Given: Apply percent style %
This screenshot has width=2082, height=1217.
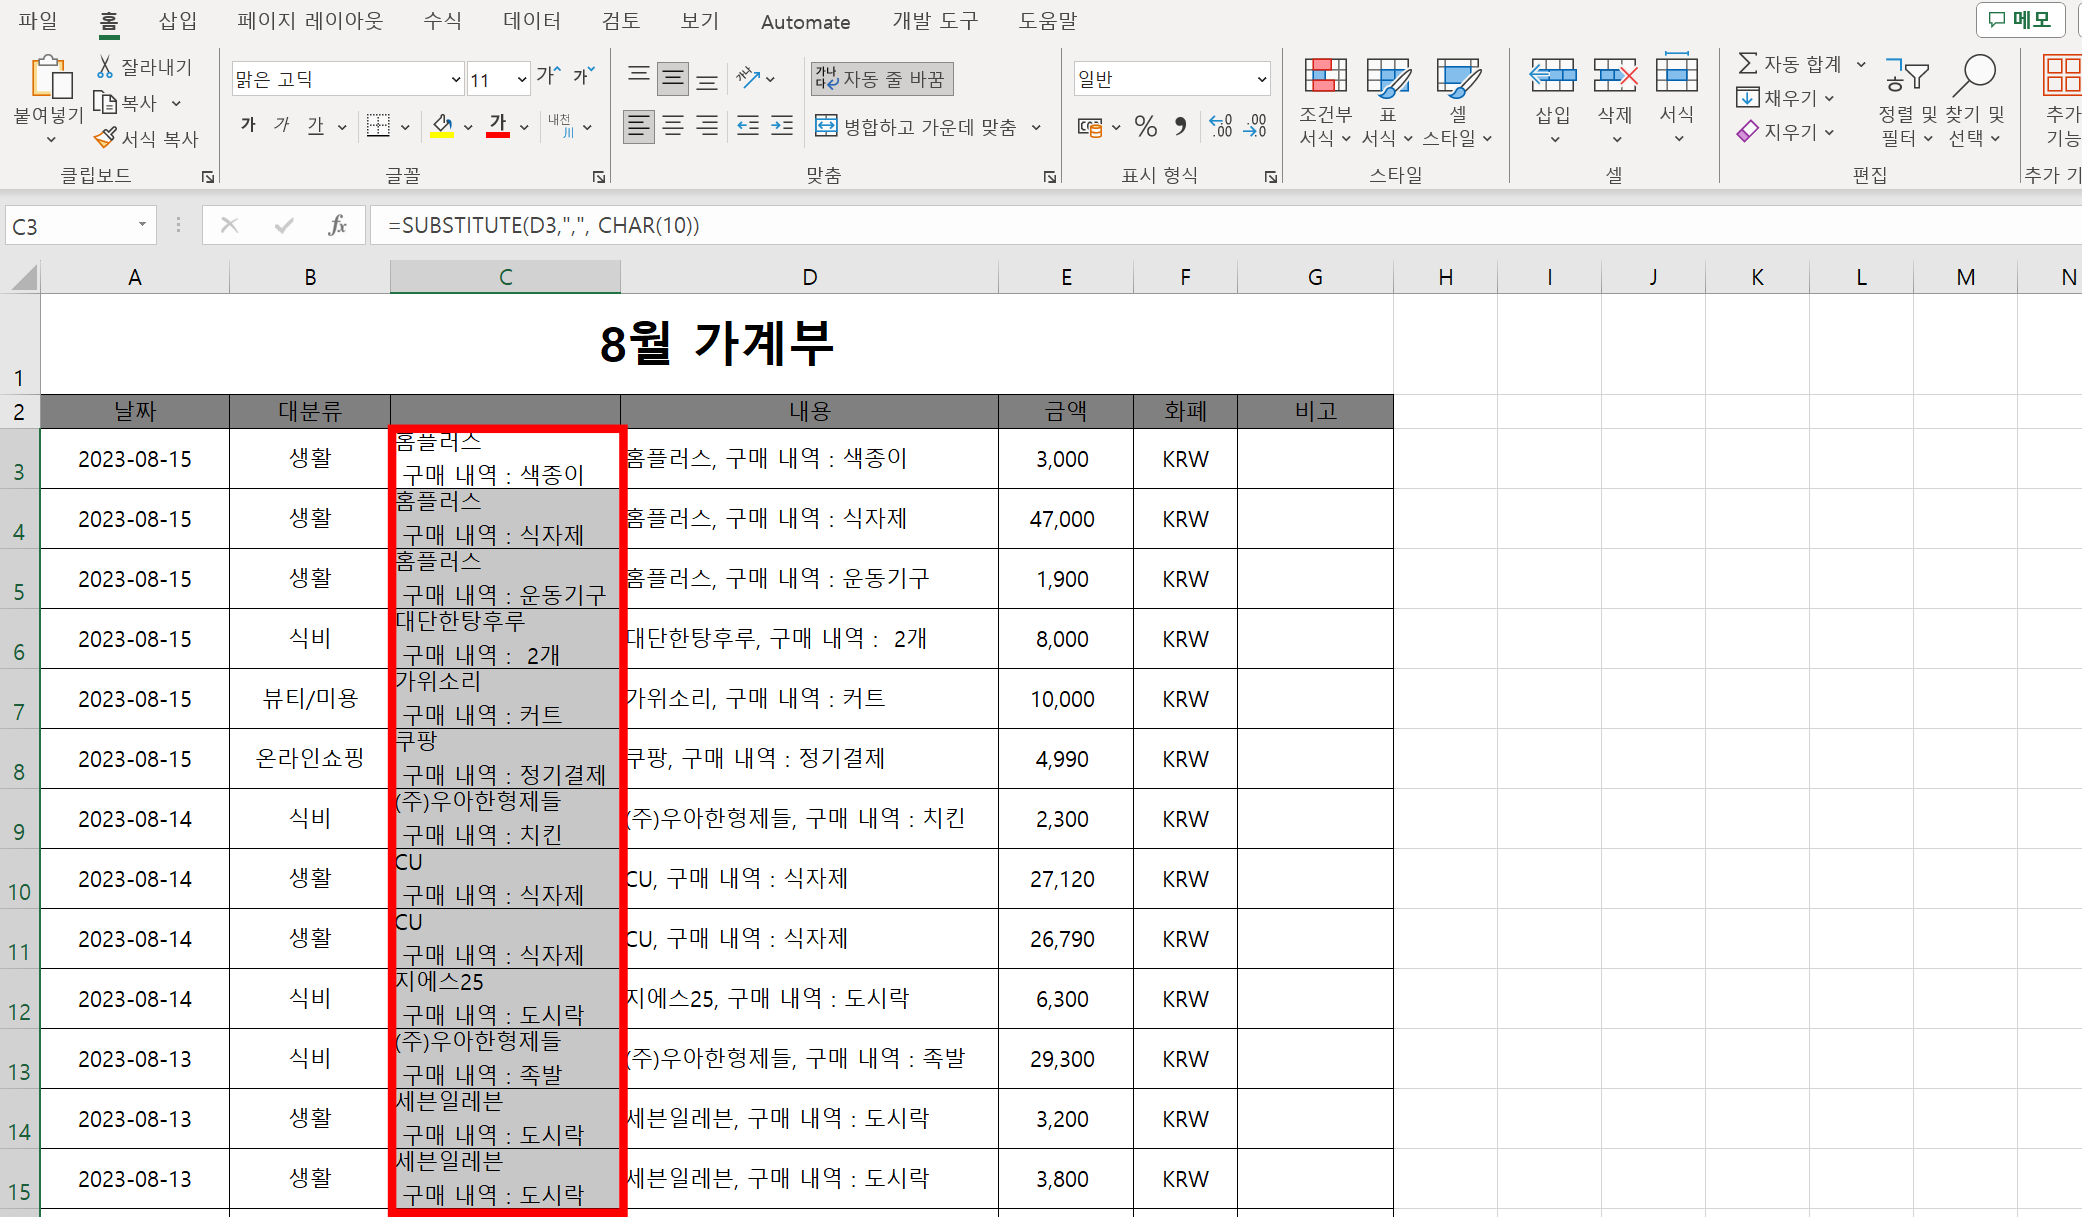Looking at the screenshot, I should 1146,126.
